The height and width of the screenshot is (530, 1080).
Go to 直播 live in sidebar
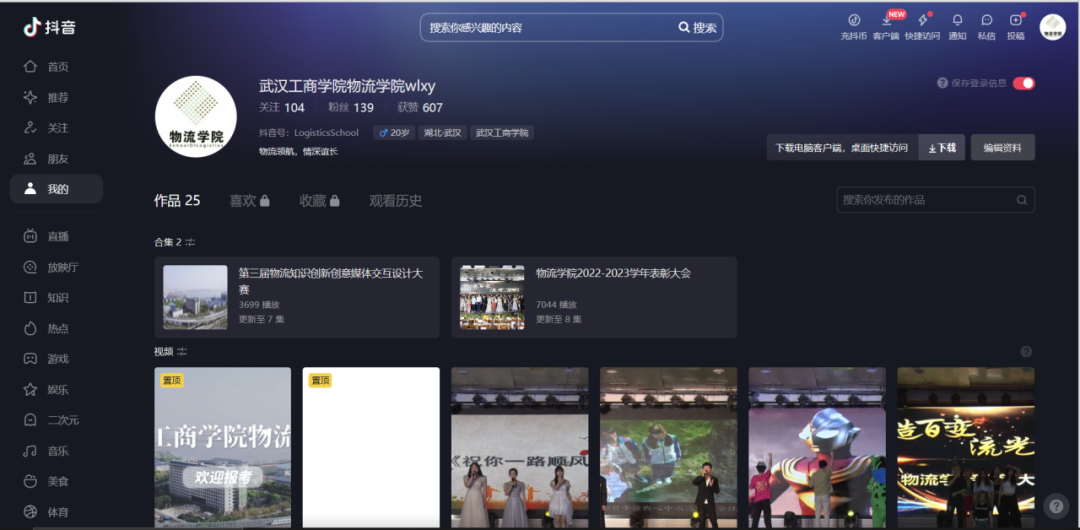[57, 236]
